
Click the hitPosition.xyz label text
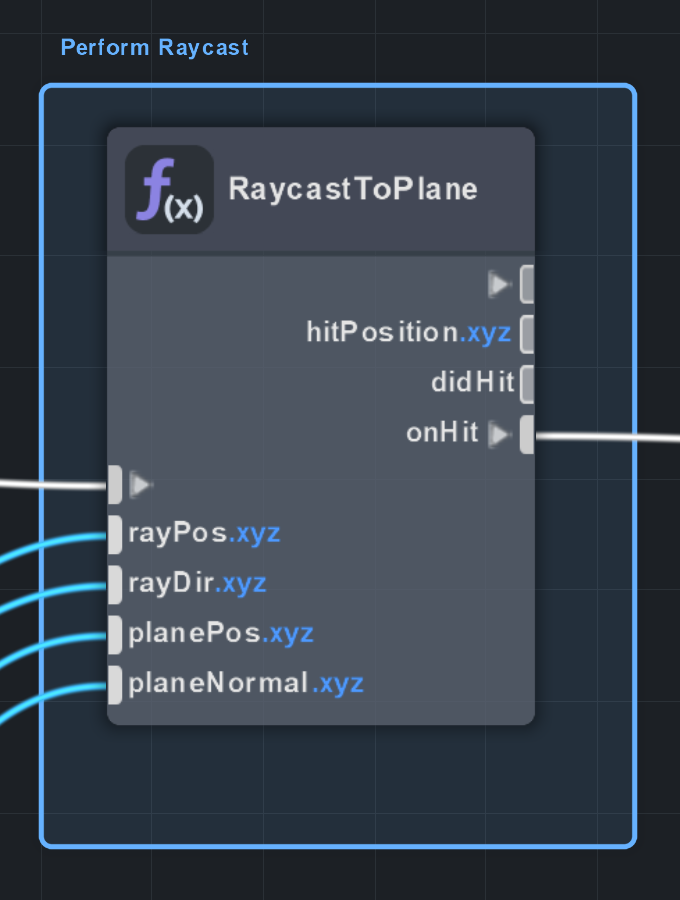(x=408, y=333)
